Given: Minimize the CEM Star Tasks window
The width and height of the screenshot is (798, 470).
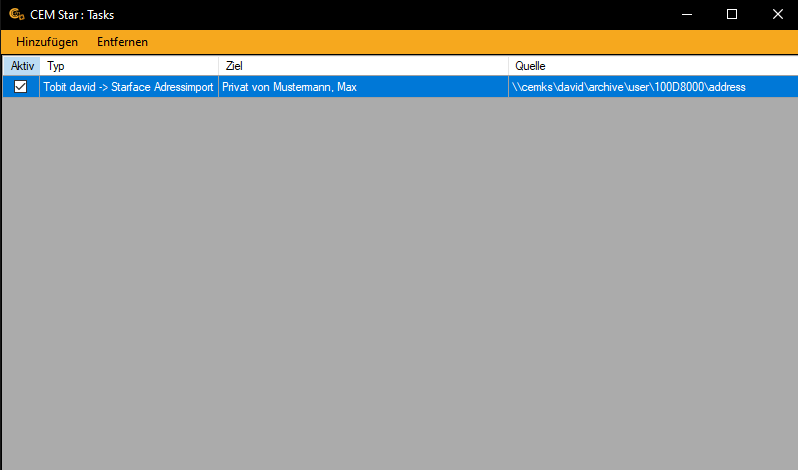Looking at the screenshot, I should coord(685,14).
